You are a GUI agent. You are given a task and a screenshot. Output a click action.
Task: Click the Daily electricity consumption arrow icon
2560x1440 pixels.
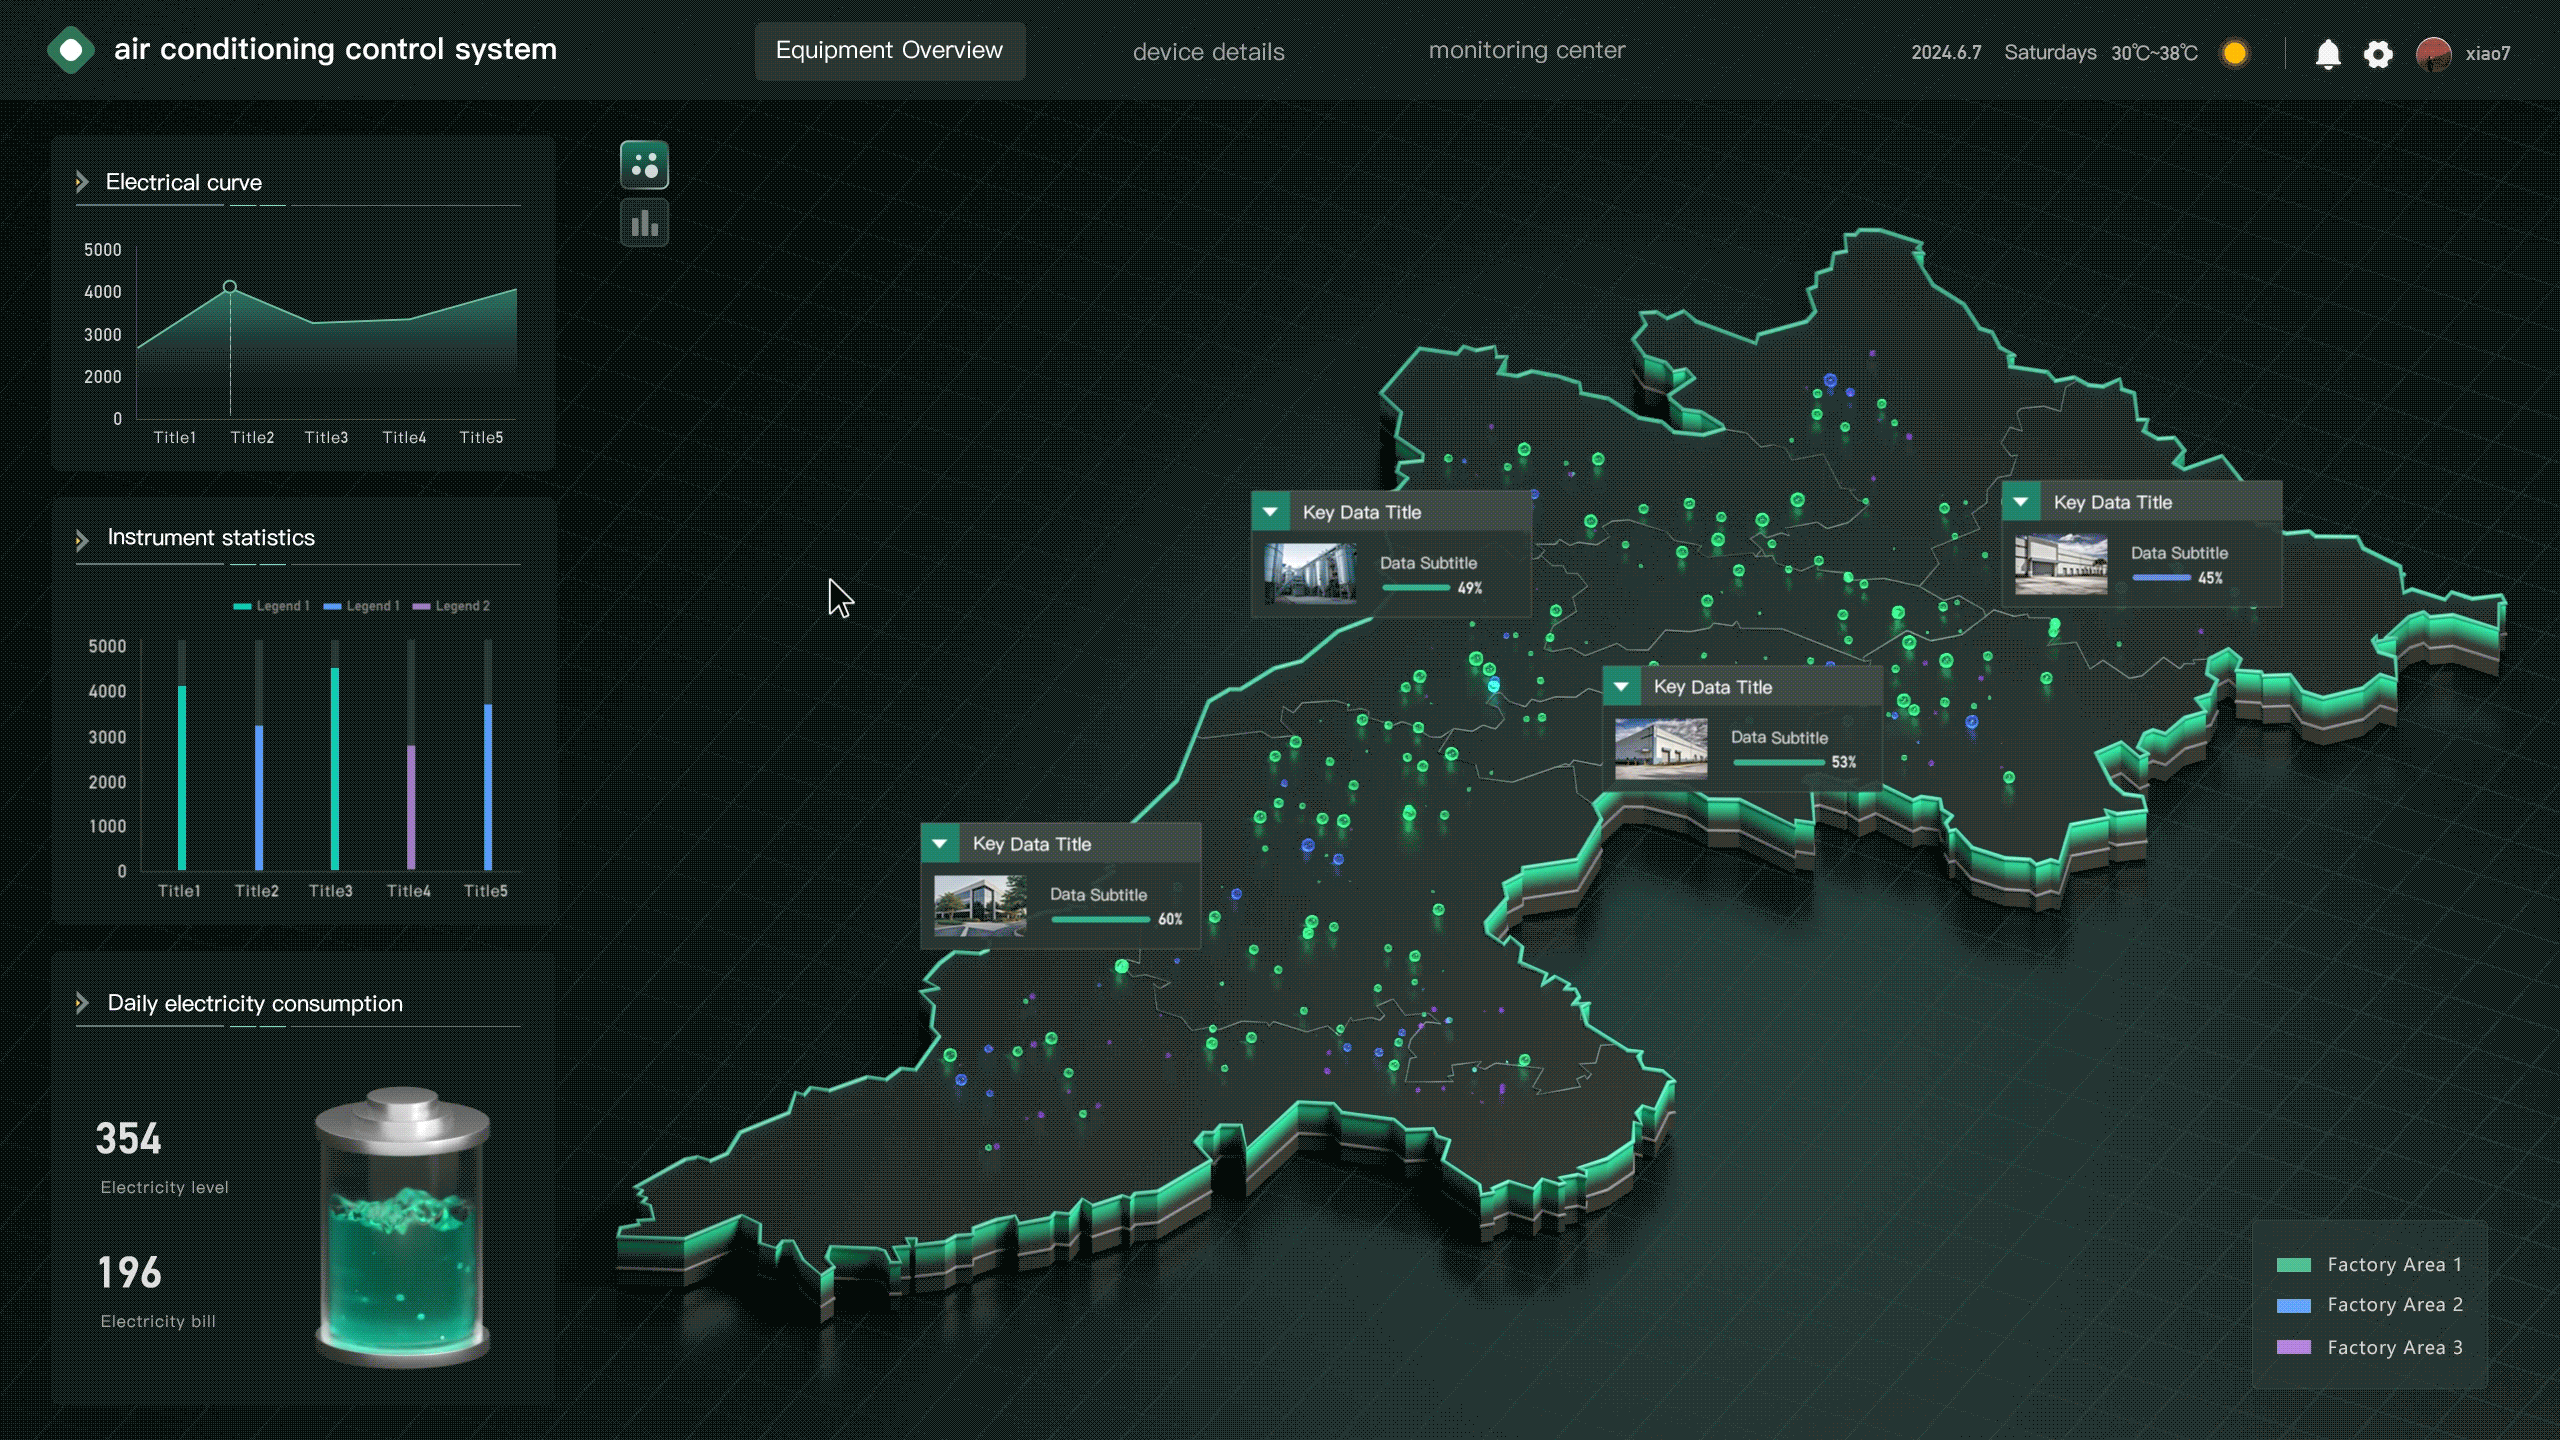pyautogui.click(x=82, y=1003)
